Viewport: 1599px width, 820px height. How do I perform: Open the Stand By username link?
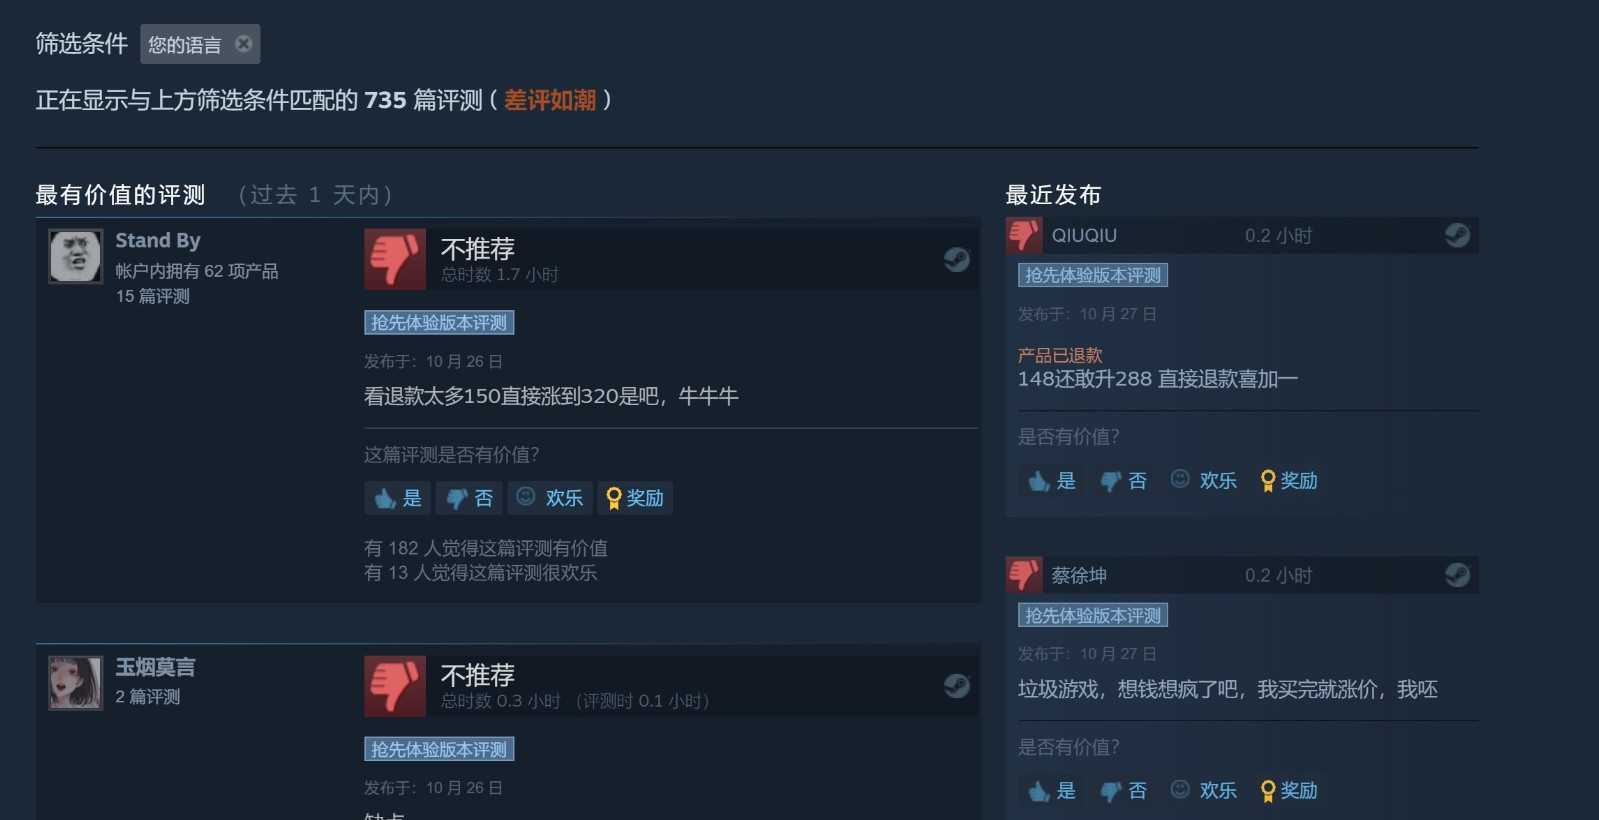pos(158,240)
